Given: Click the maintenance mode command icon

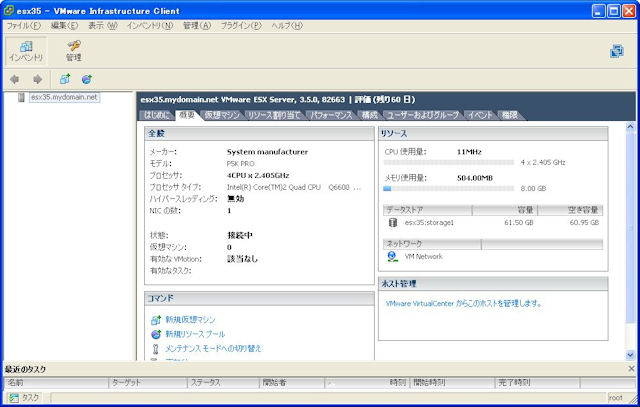Looking at the screenshot, I should [x=155, y=349].
